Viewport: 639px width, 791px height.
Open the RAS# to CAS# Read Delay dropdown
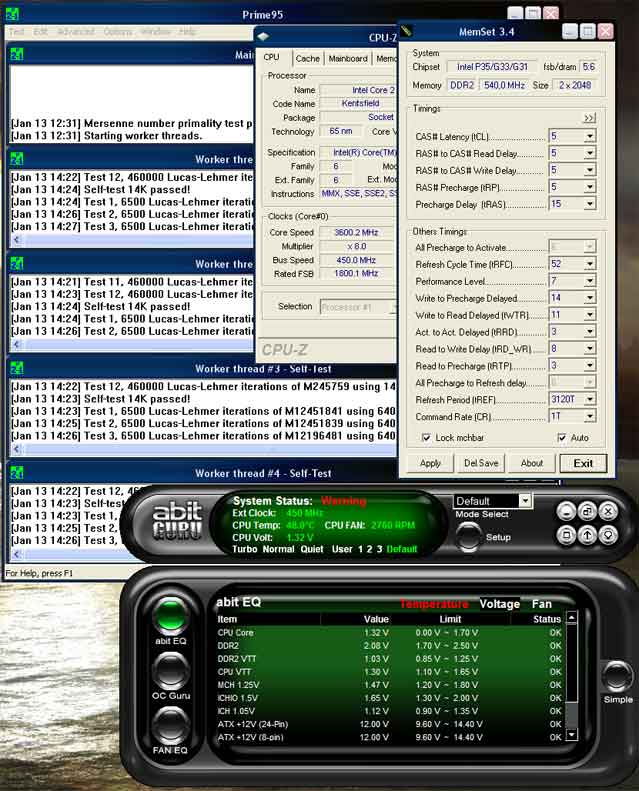click(x=589, y=153)
